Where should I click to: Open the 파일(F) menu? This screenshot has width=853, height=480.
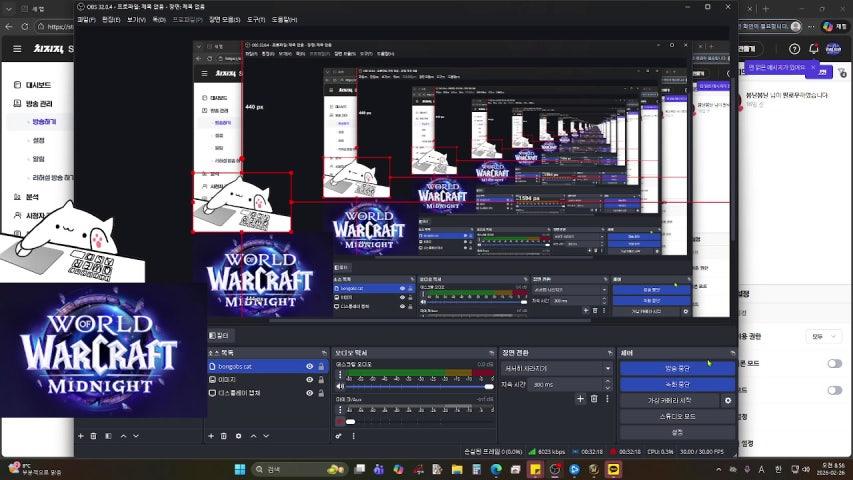coord(87,19)
